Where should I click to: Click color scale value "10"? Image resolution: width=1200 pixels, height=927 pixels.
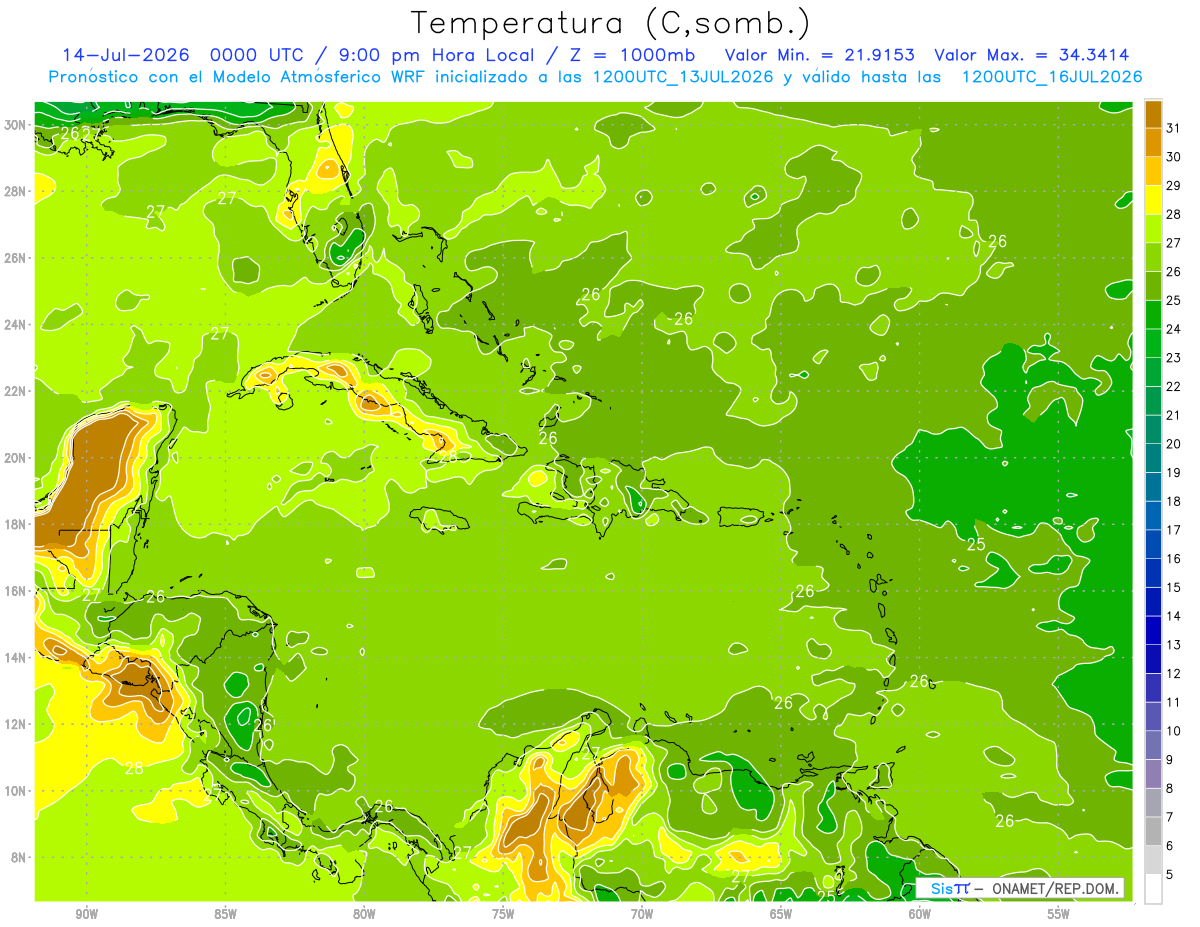click(1174, 730)
